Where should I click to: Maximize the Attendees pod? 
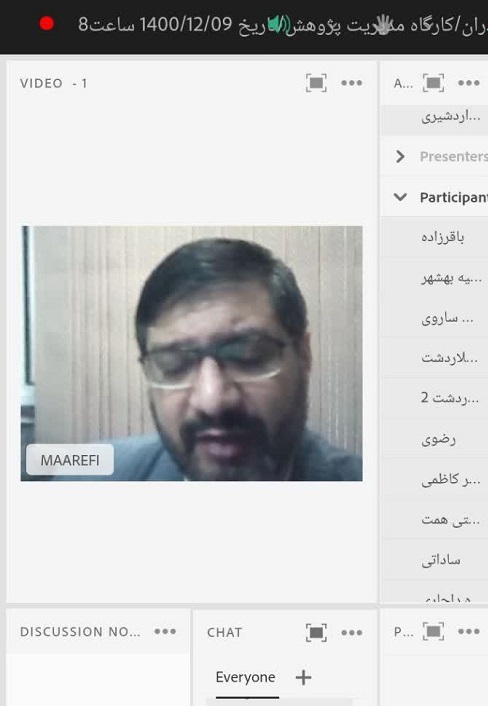[433, 83]
